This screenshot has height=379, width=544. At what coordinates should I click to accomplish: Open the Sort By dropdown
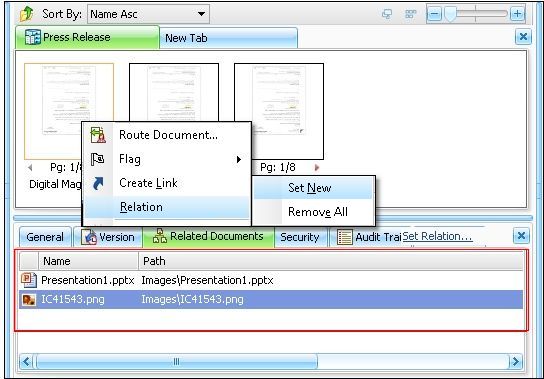tap(148, 14)
